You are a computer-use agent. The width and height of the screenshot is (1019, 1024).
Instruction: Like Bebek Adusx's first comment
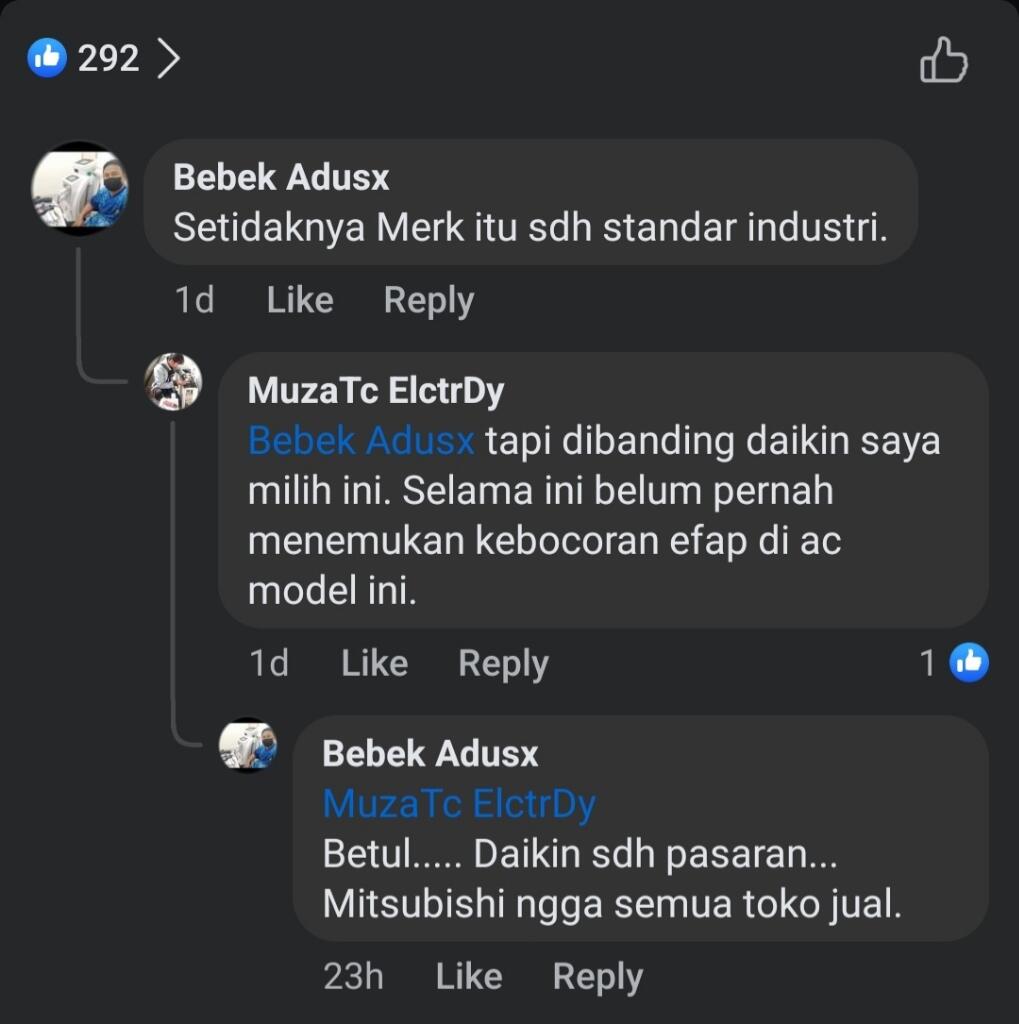coord(298,299)
